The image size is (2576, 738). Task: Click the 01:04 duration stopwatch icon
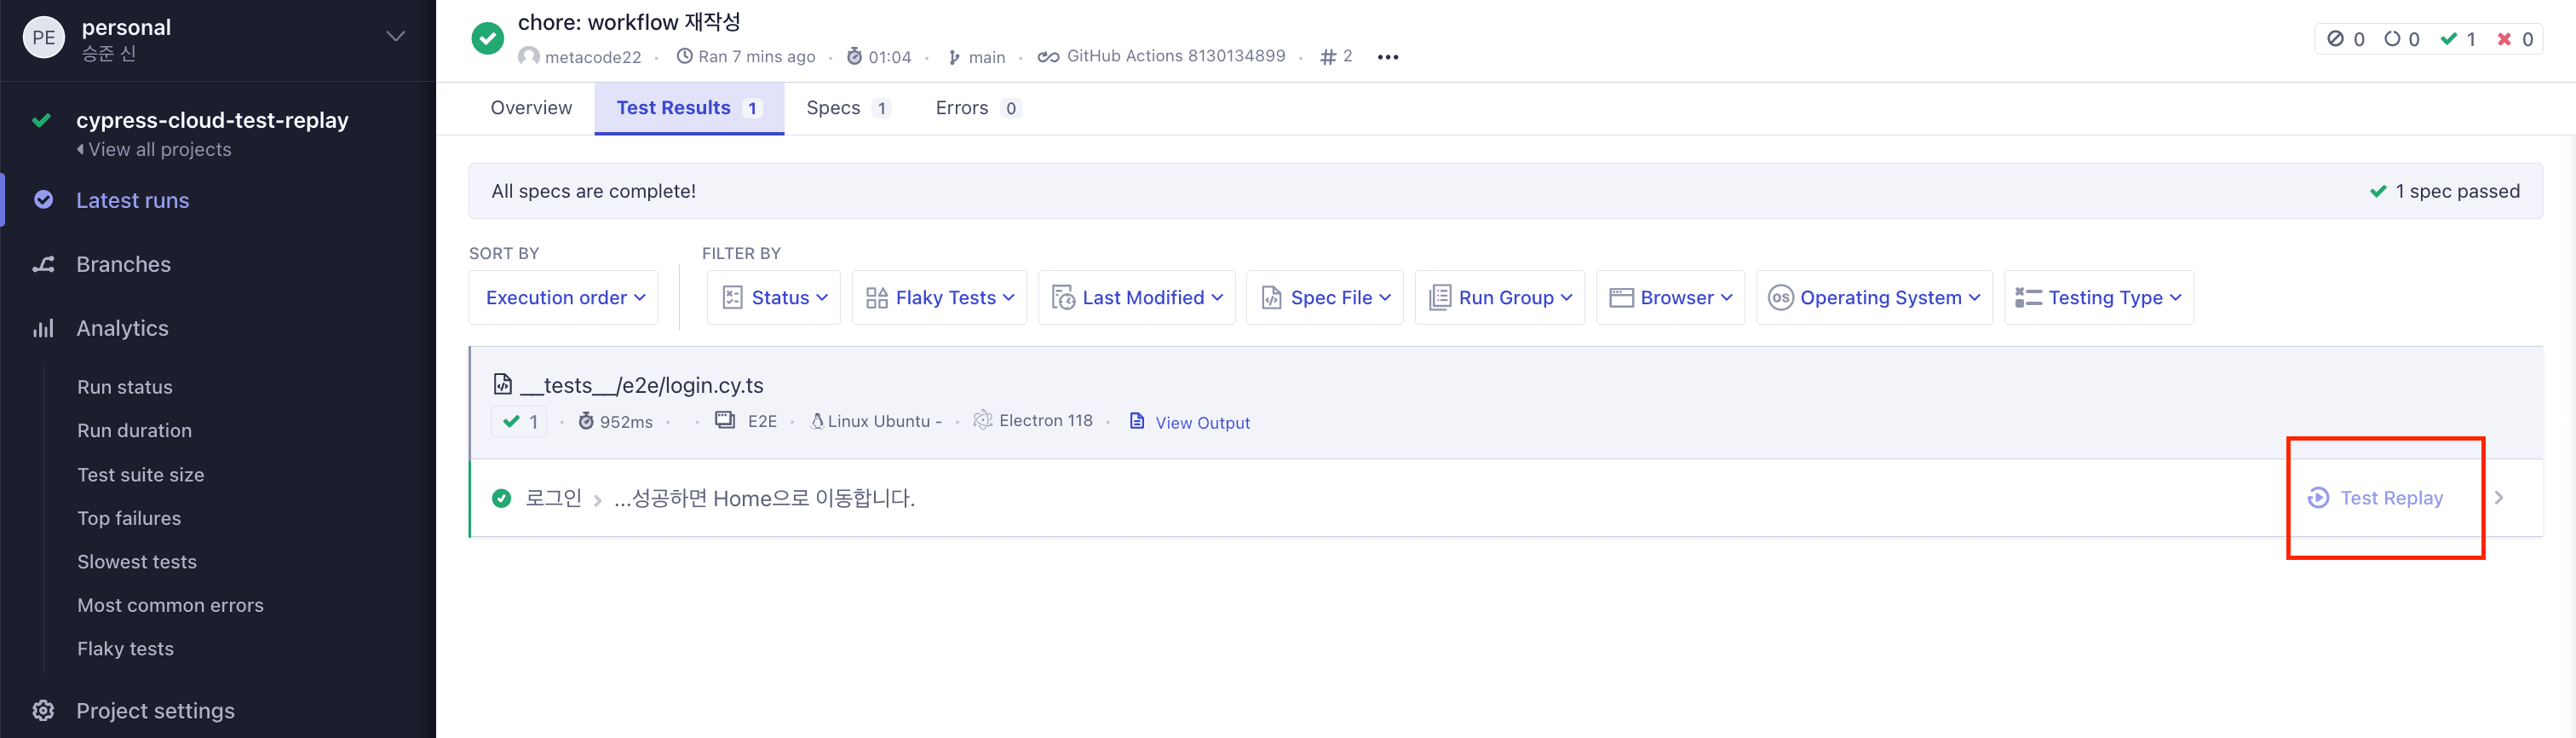854,57
